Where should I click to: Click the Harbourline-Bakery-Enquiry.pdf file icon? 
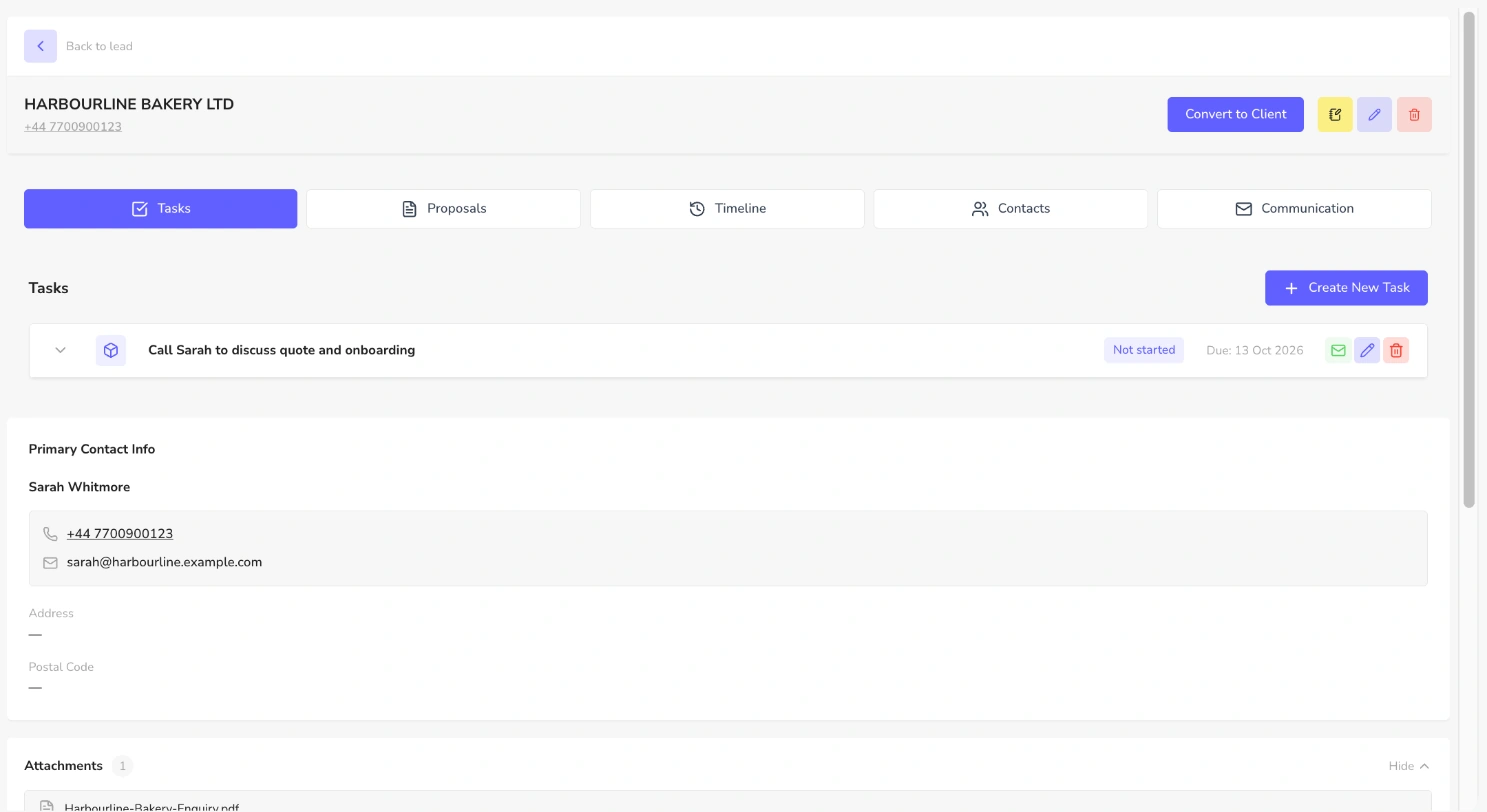[x=46, y=806]
